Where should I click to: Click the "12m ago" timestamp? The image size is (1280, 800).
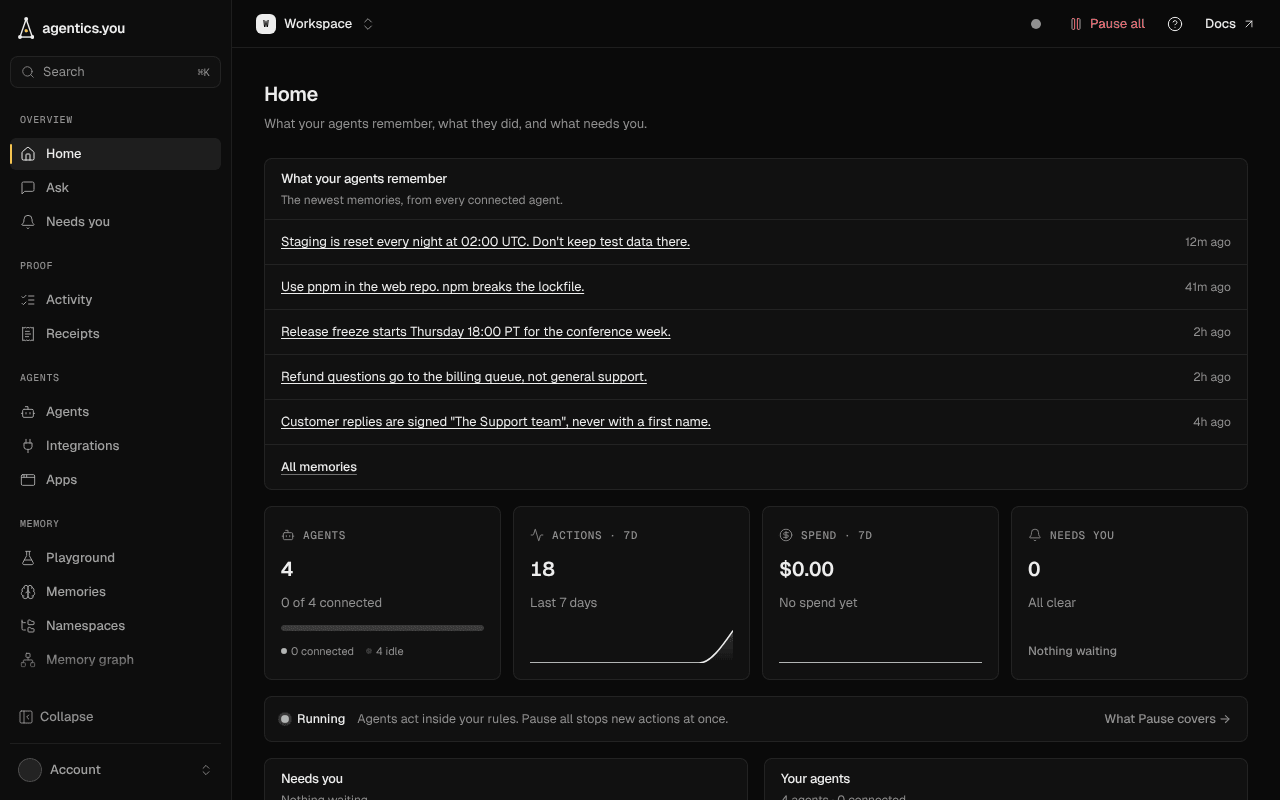click(1208, 242)
